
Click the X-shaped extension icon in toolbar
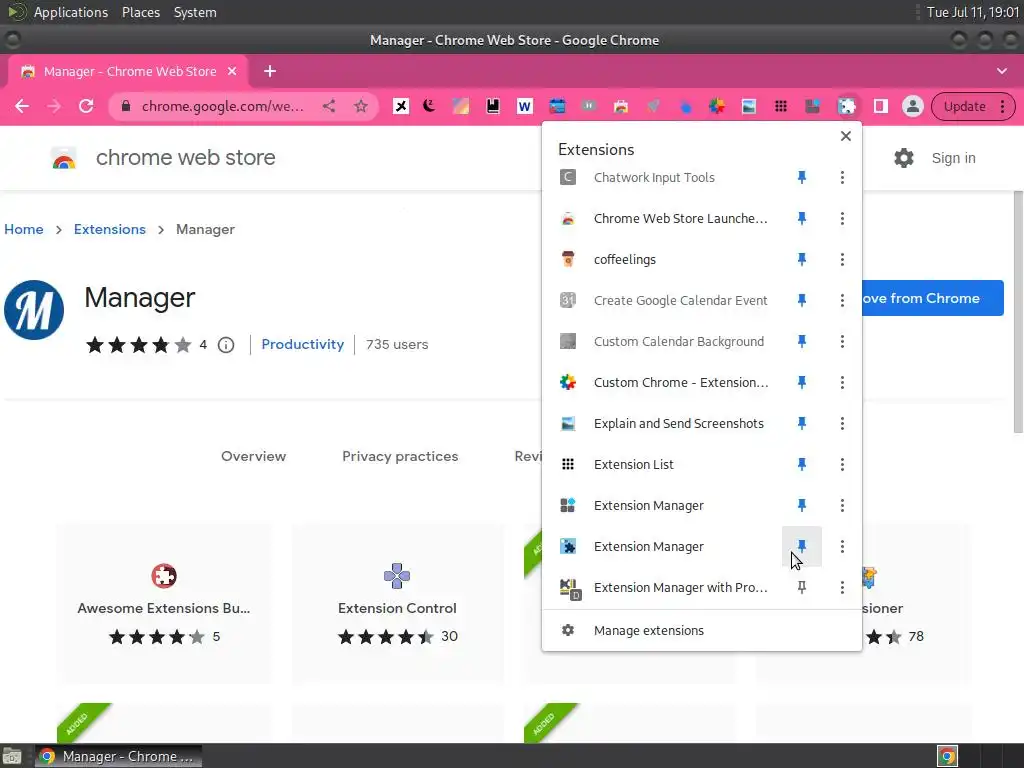[400, 106]
